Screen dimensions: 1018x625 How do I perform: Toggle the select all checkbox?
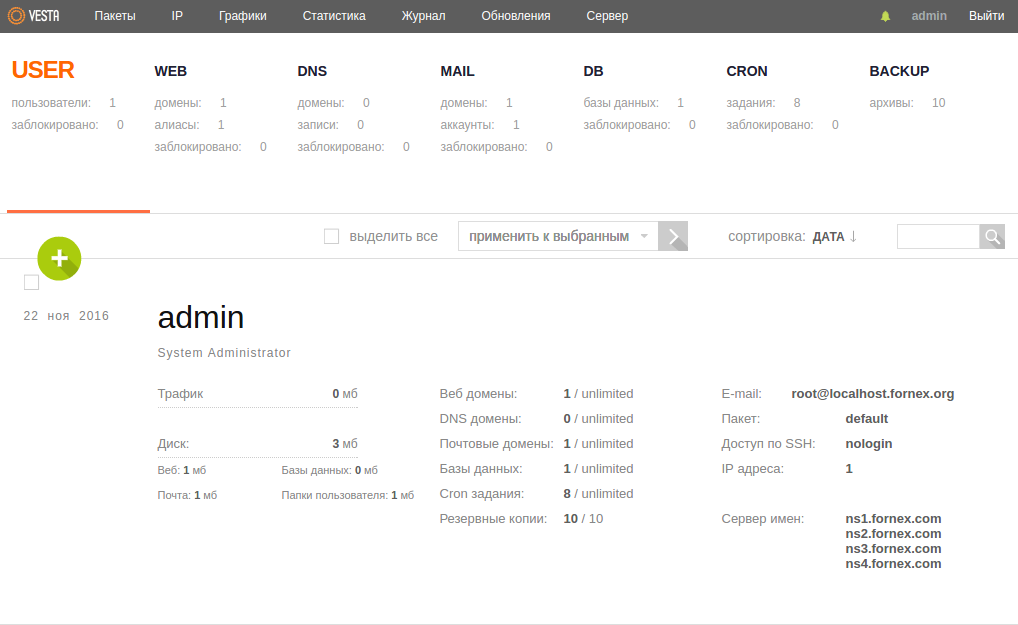pyautogui.click(x=332, y=237)
